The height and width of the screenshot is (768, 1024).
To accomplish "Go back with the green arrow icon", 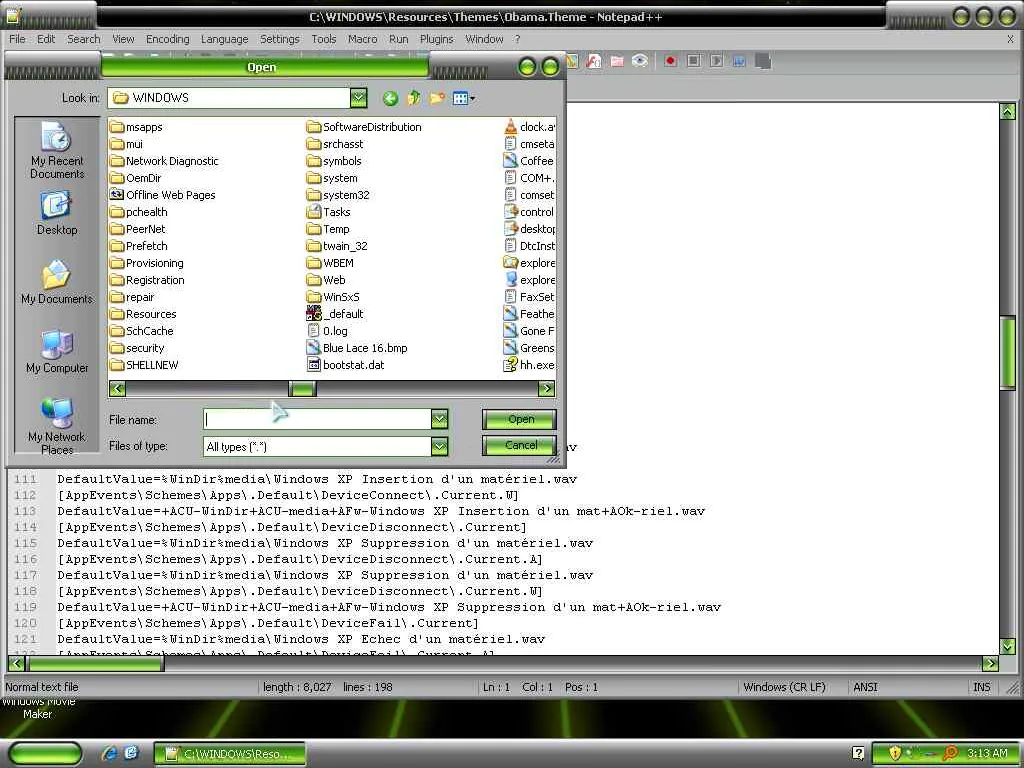I will (390, 99).
